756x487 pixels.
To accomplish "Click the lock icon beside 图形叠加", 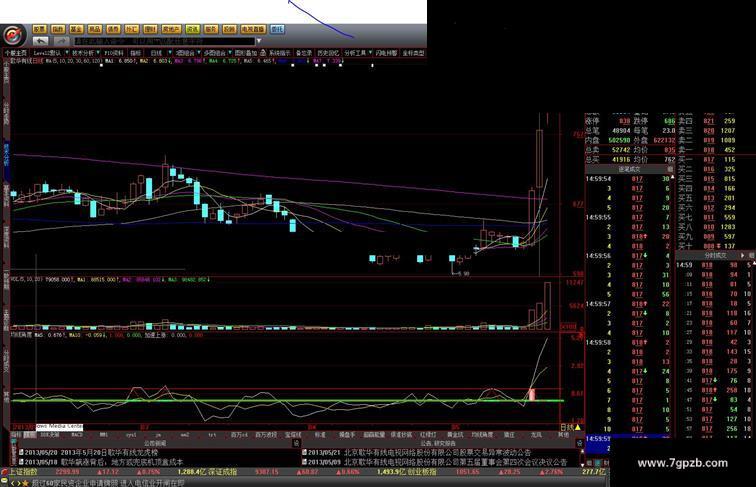I will pos(263,53).
